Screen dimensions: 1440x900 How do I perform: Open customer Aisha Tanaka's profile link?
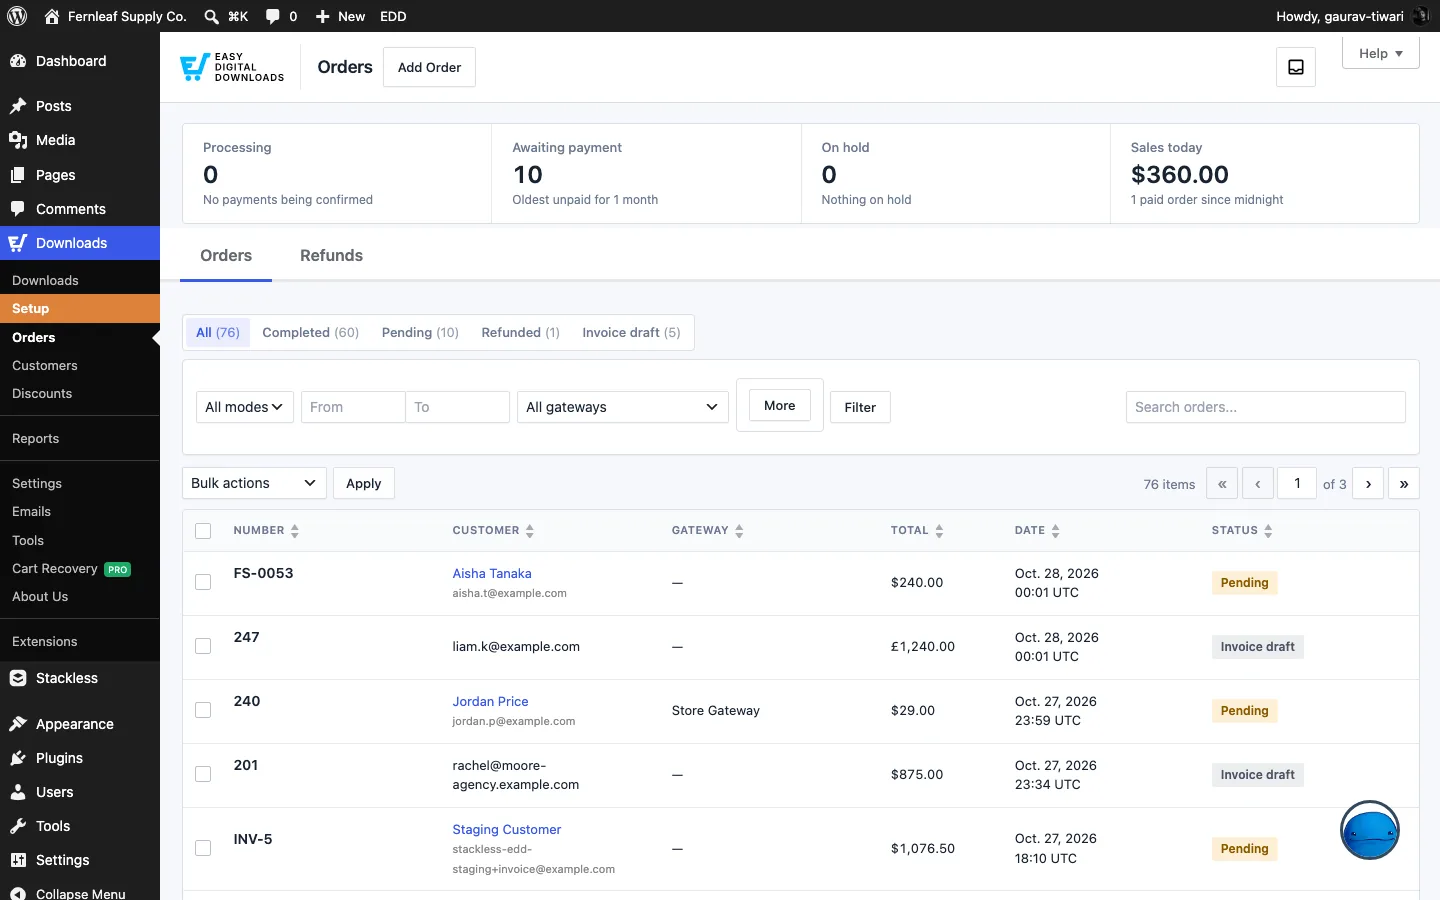492,574
